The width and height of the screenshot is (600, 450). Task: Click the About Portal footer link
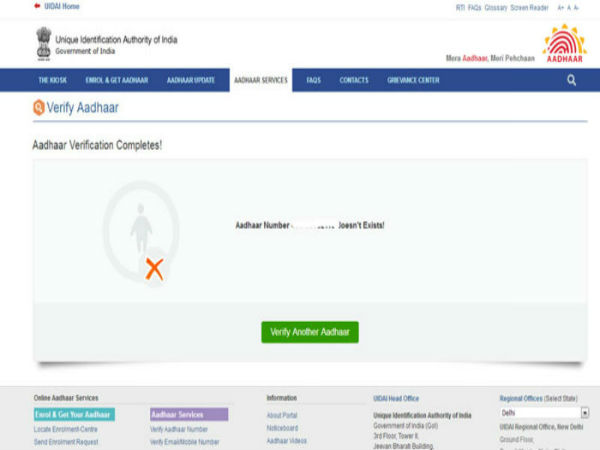point(282,415)
